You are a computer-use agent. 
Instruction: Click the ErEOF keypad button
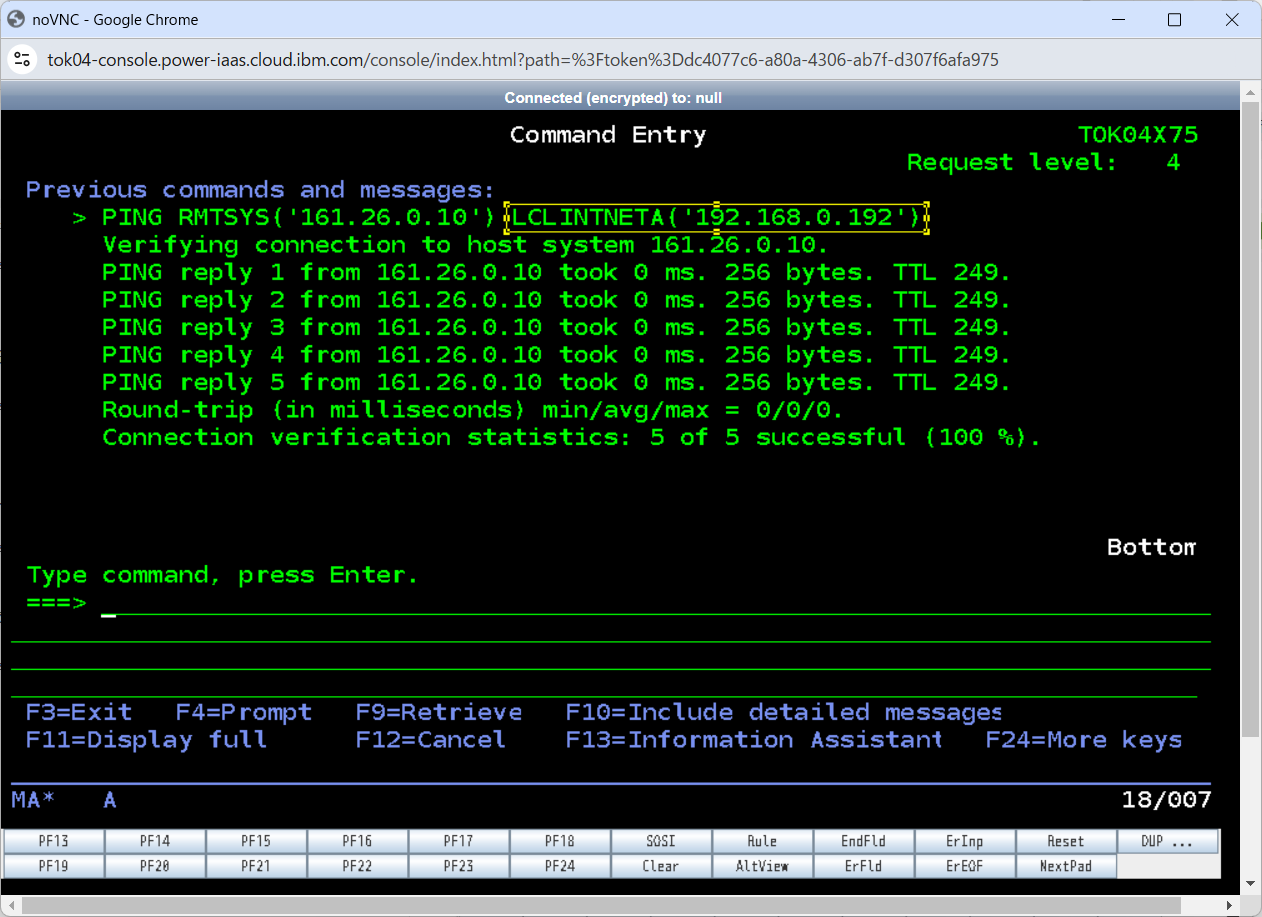click(x=964, y=866)
